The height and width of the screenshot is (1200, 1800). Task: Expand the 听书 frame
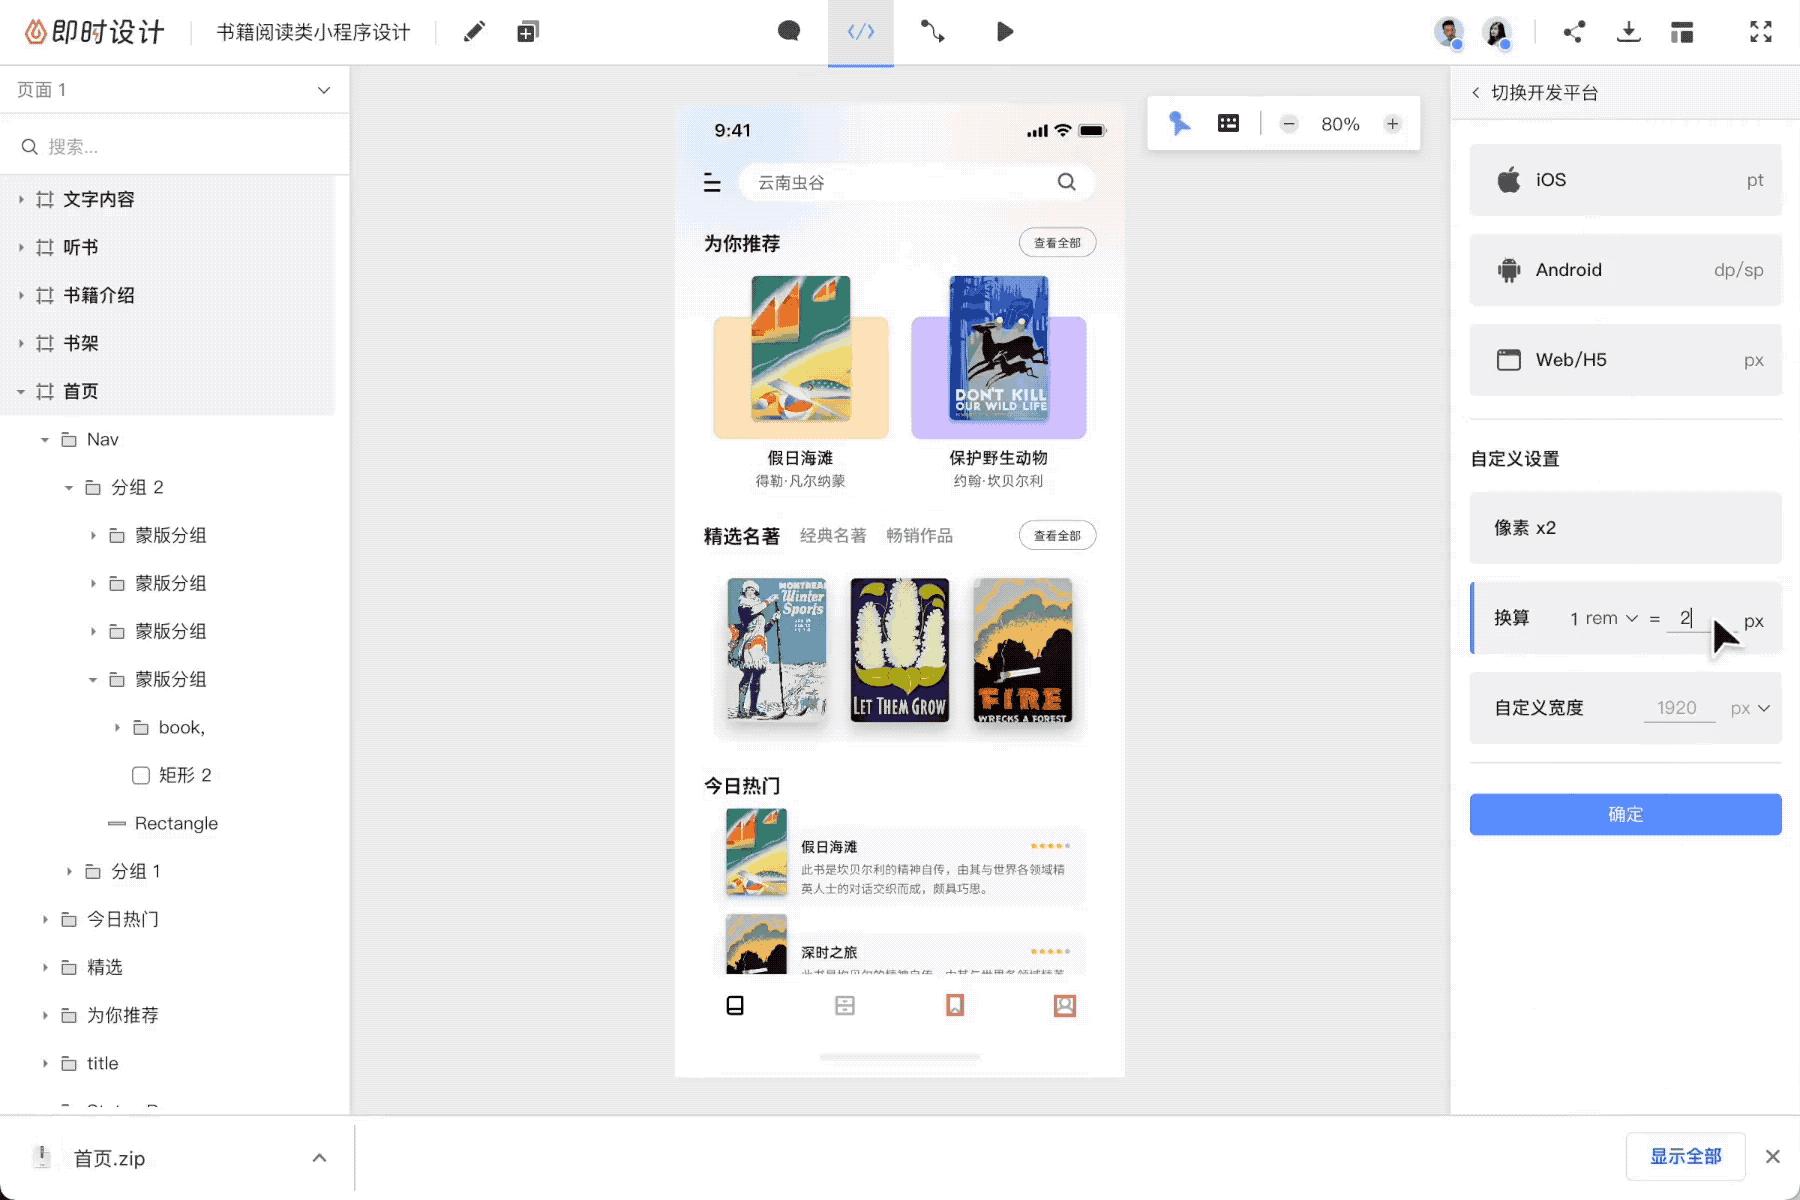20,247
